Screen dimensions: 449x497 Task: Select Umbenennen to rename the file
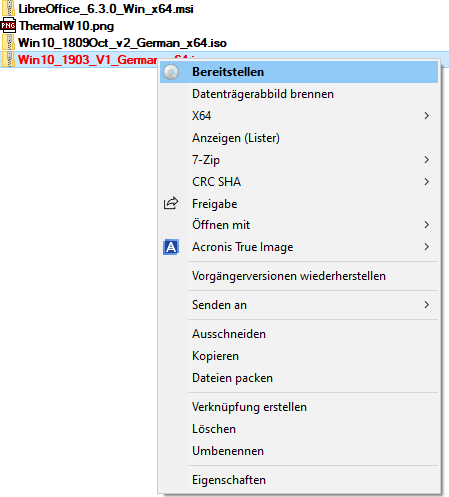click(299, 451)
